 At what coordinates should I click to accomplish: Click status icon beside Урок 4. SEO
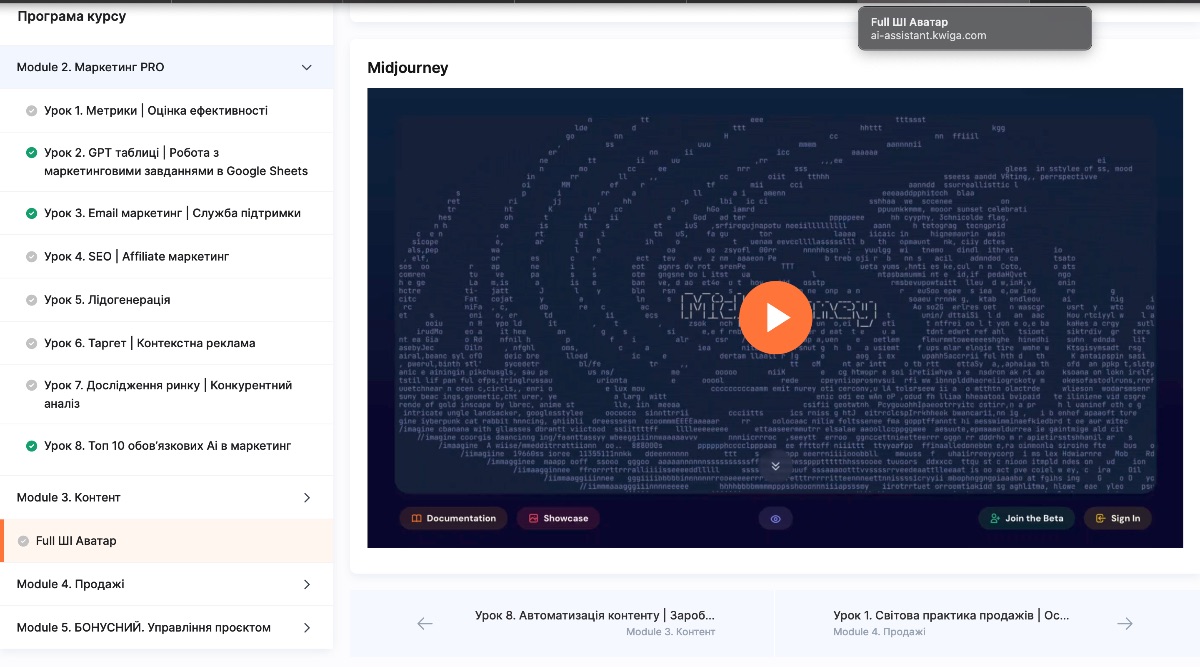[32, 257]
